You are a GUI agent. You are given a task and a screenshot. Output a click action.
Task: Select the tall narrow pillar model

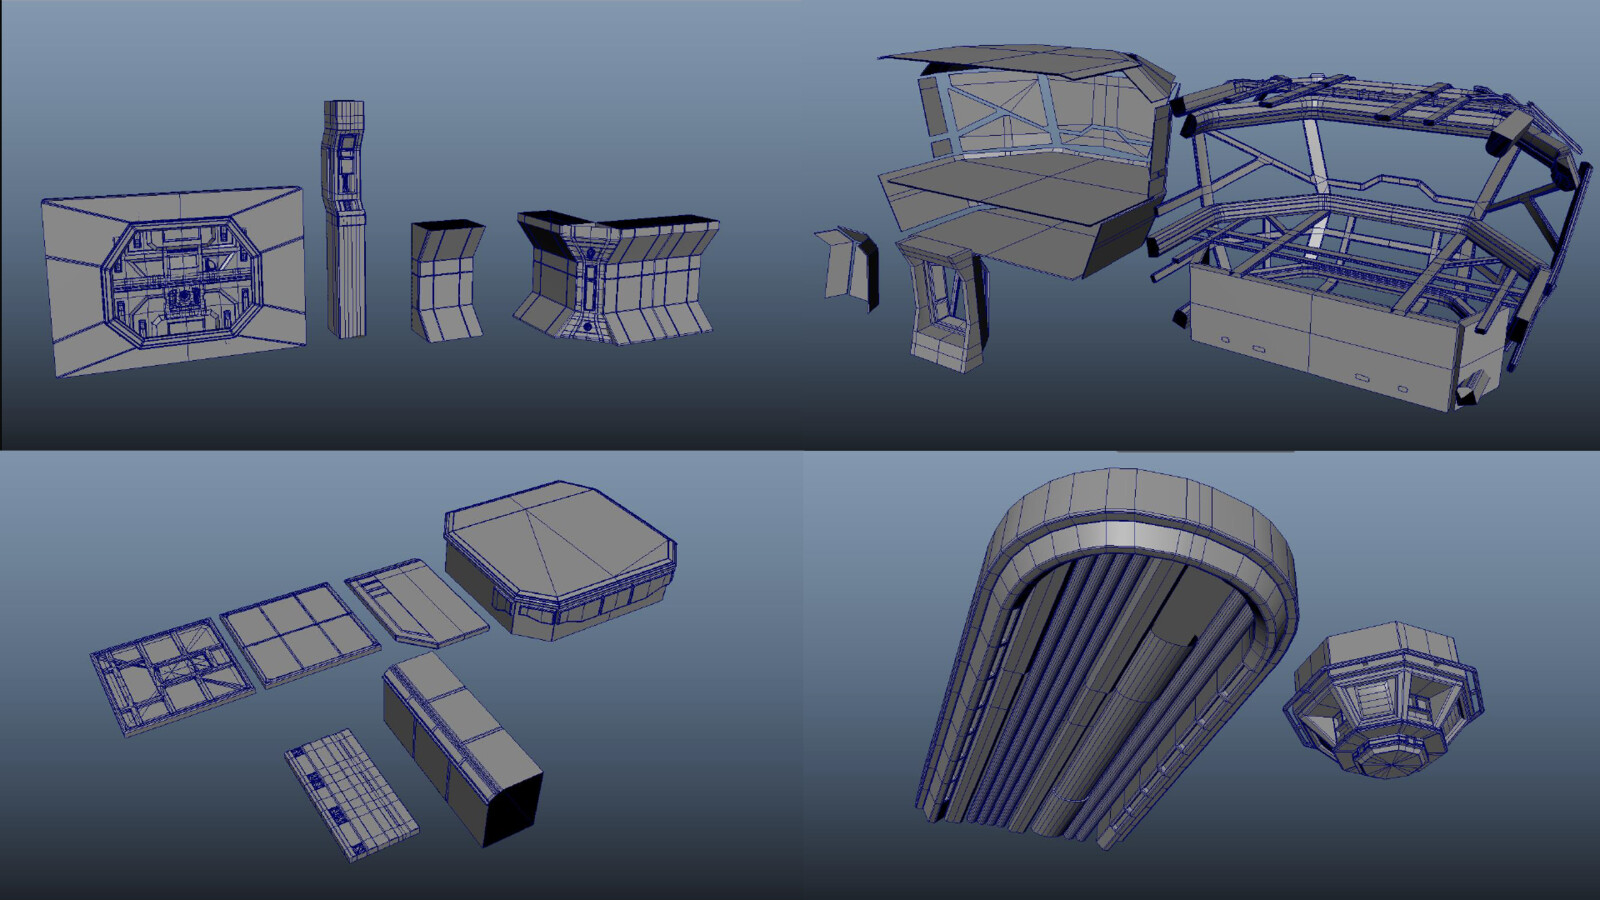coord(345,219)
